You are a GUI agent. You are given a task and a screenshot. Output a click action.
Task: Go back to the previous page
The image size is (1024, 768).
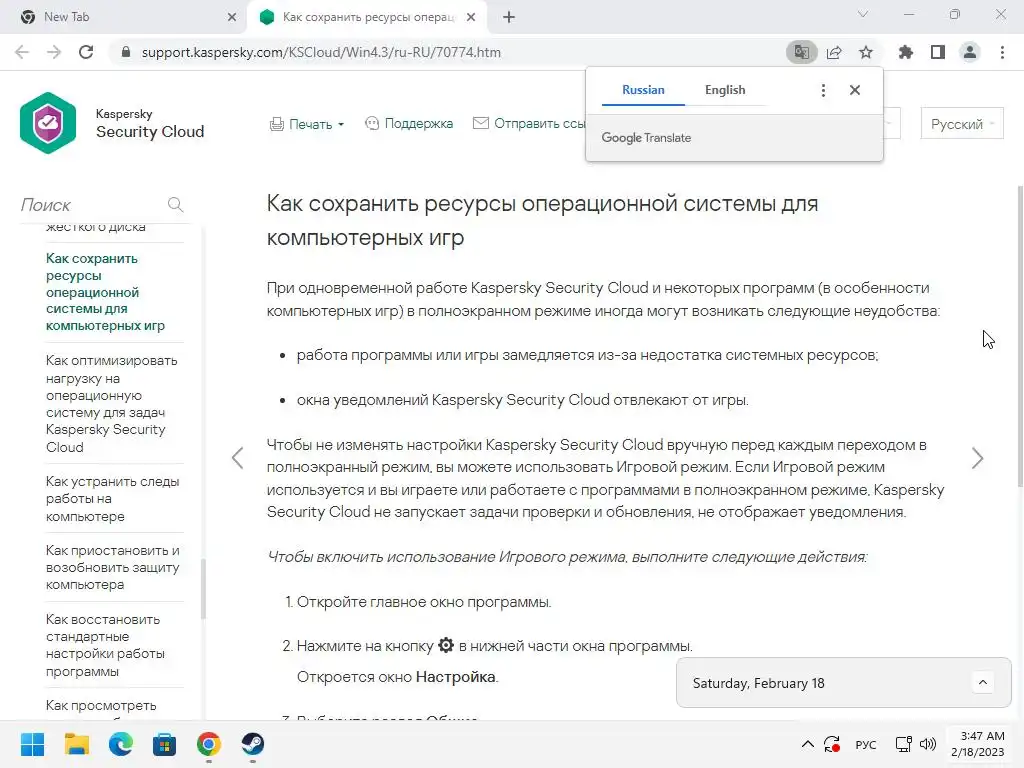coord(22,52)
